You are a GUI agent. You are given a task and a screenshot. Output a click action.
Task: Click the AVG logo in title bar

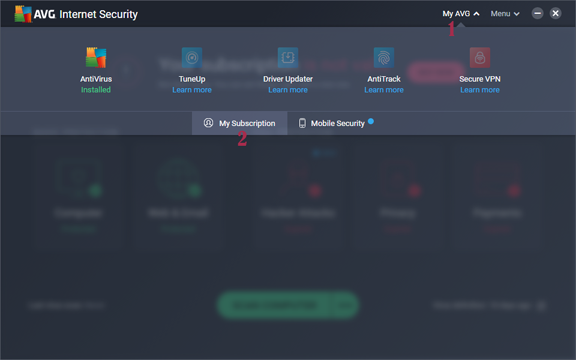pyautogui.click(x=24, y=14)
